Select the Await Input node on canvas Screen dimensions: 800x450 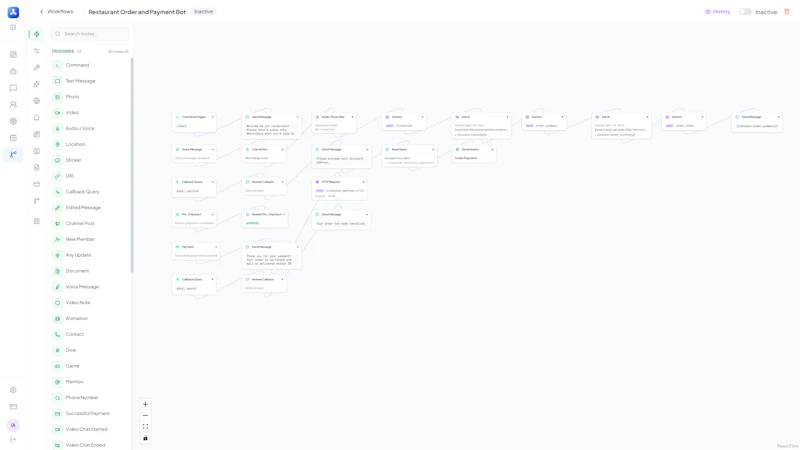409,156
